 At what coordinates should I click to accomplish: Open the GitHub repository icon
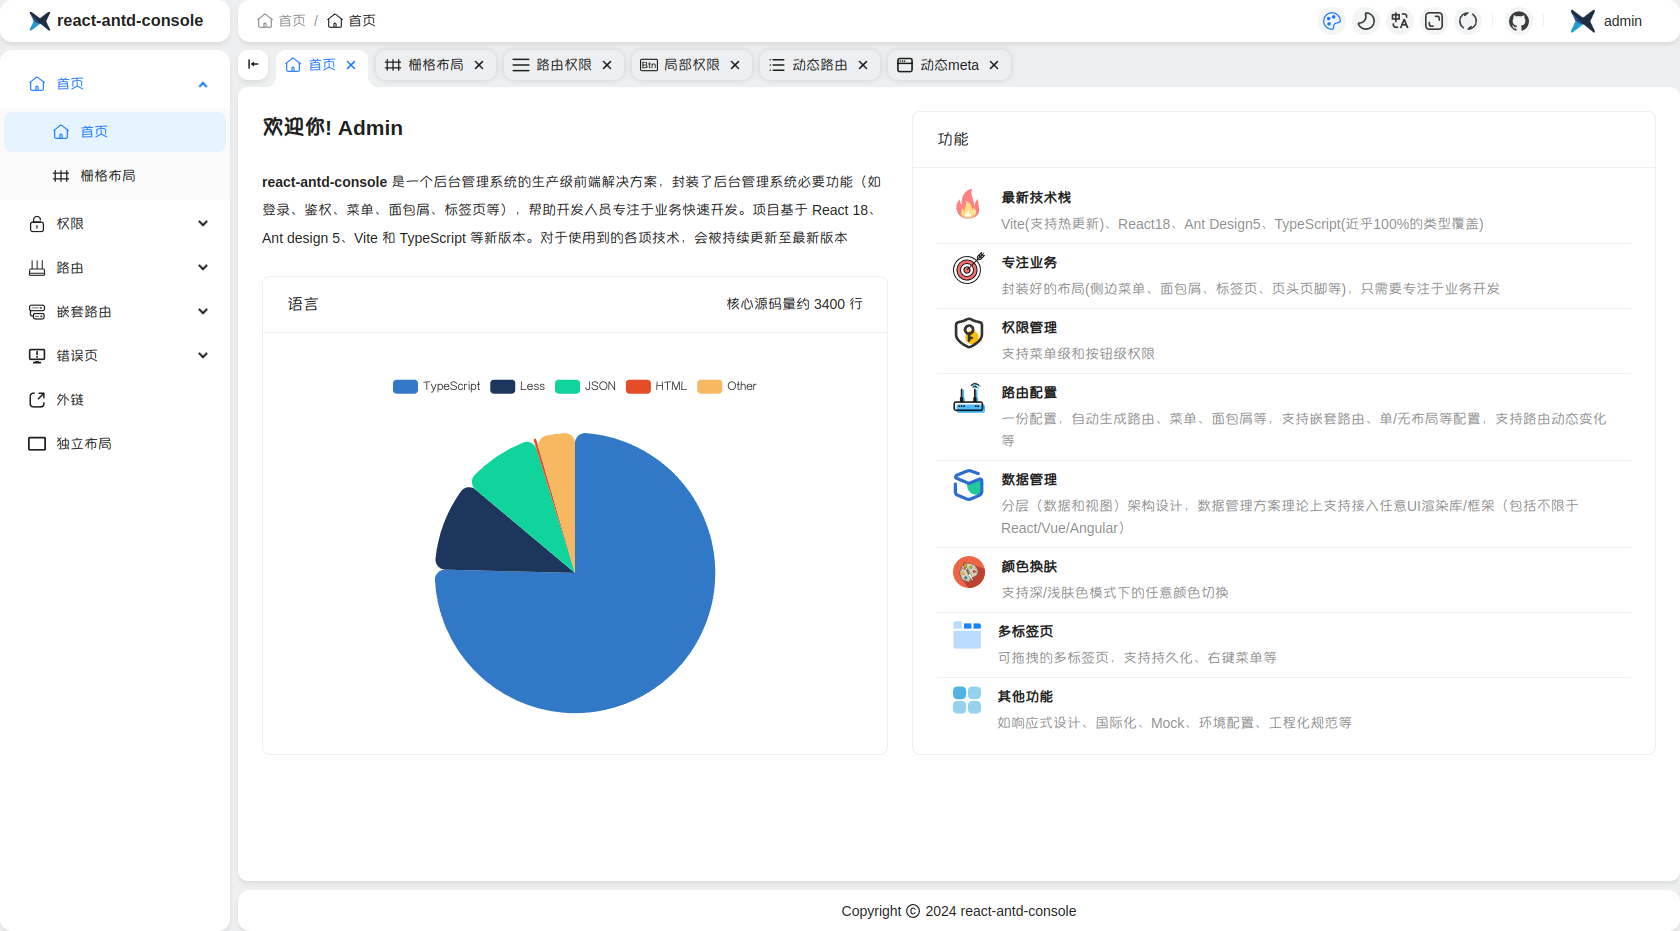pos(1519,21)
